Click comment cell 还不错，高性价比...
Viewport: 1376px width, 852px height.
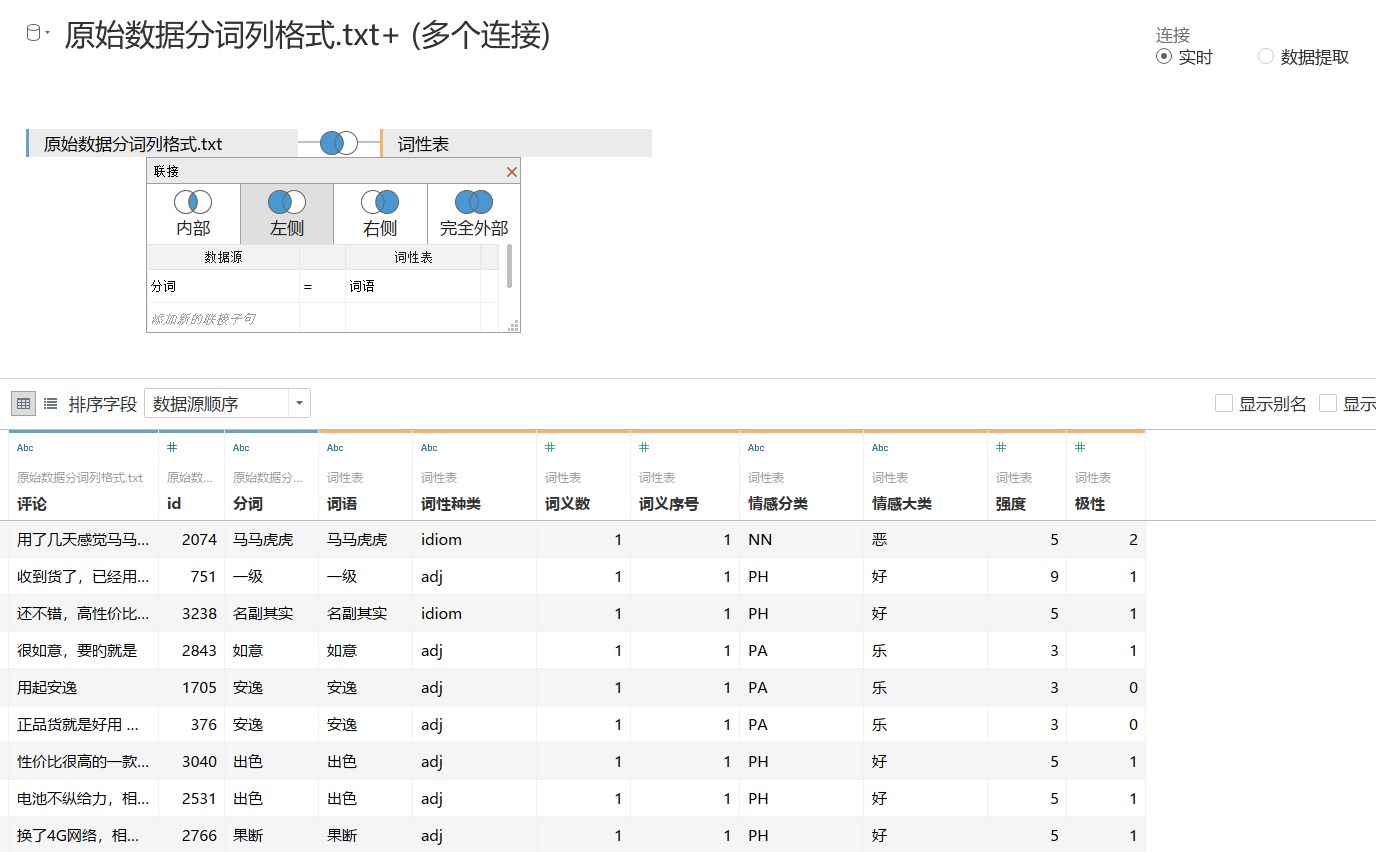pos(84,613)
